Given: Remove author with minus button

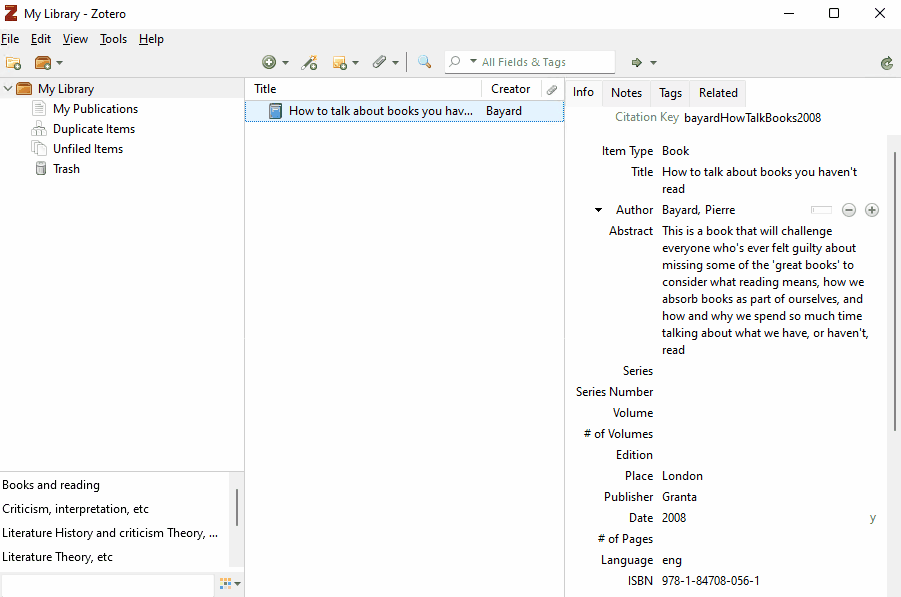Looking at the screenshot, I should click(x=849, y=210).
